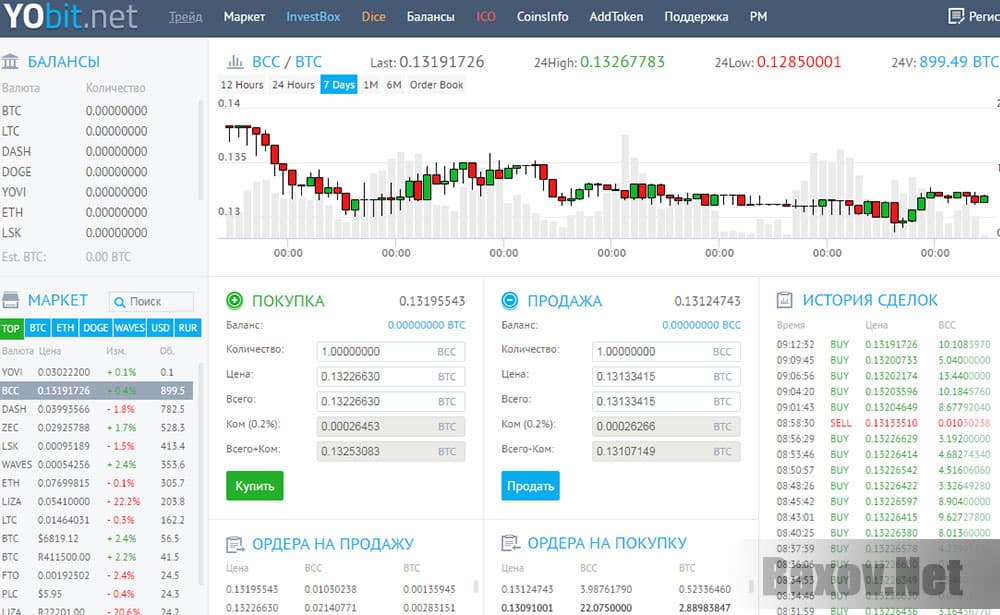Screen dimensions: 1000x615
Task: Show the Order Book view
Action: click(x=436, y=85)
